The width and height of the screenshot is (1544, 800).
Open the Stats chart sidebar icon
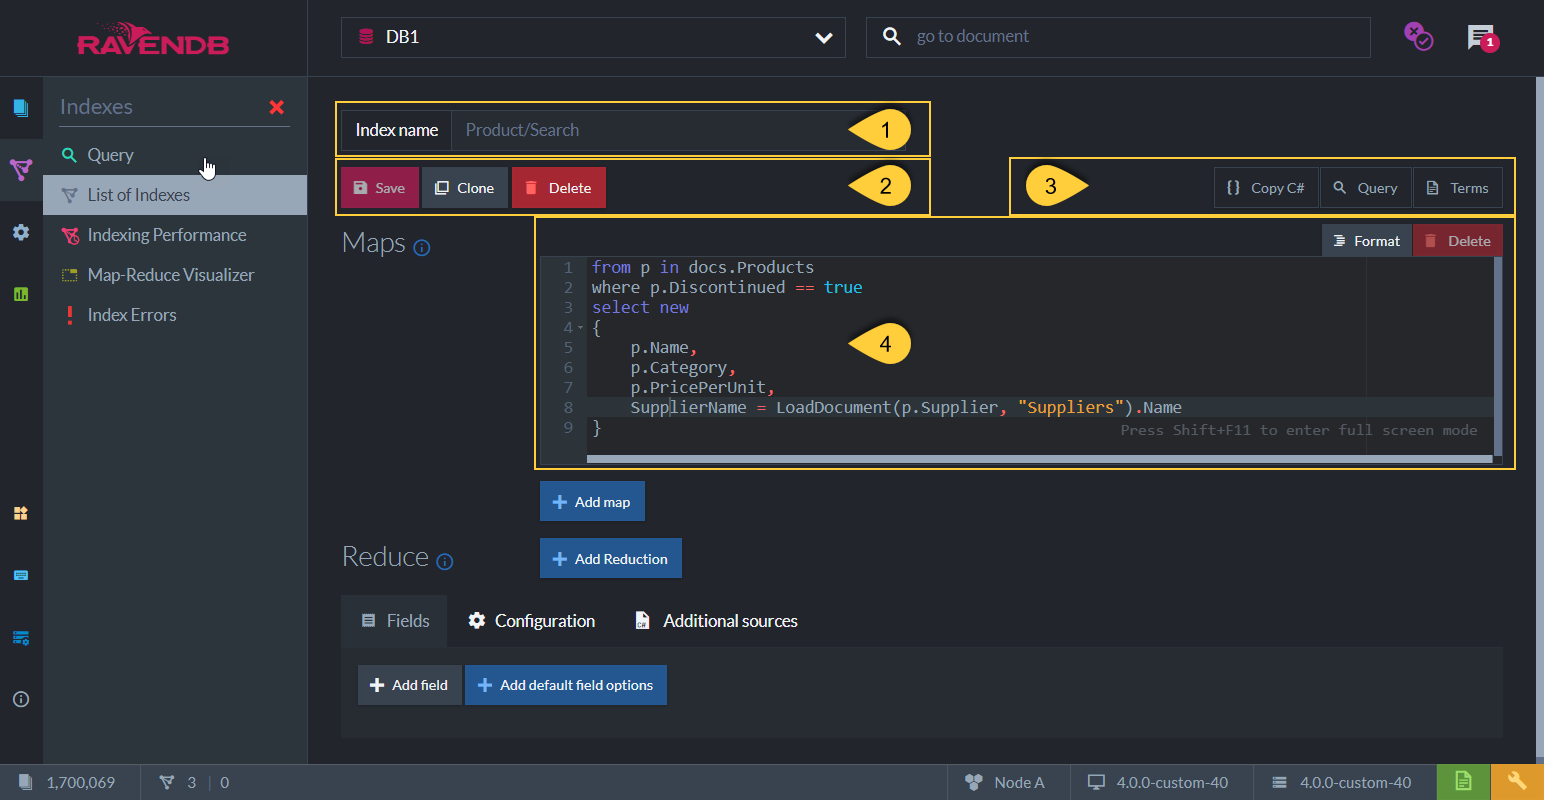click(21, 294)
